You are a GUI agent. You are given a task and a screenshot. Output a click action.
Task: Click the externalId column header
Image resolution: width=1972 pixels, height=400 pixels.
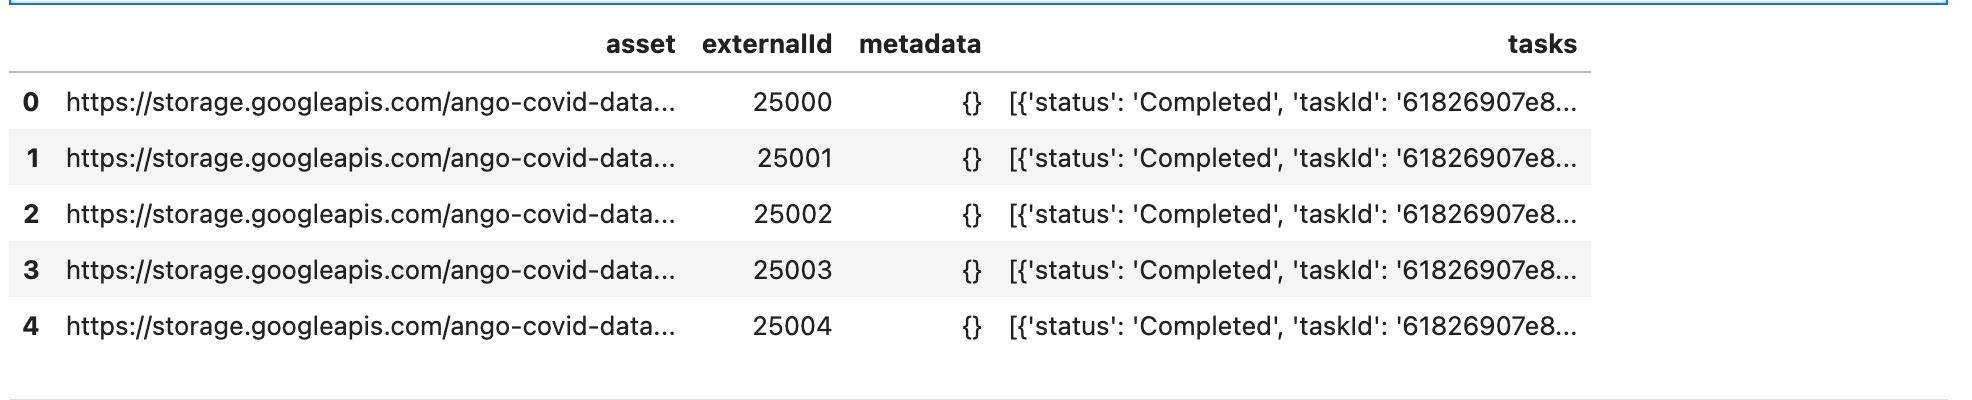coord(767,44)
